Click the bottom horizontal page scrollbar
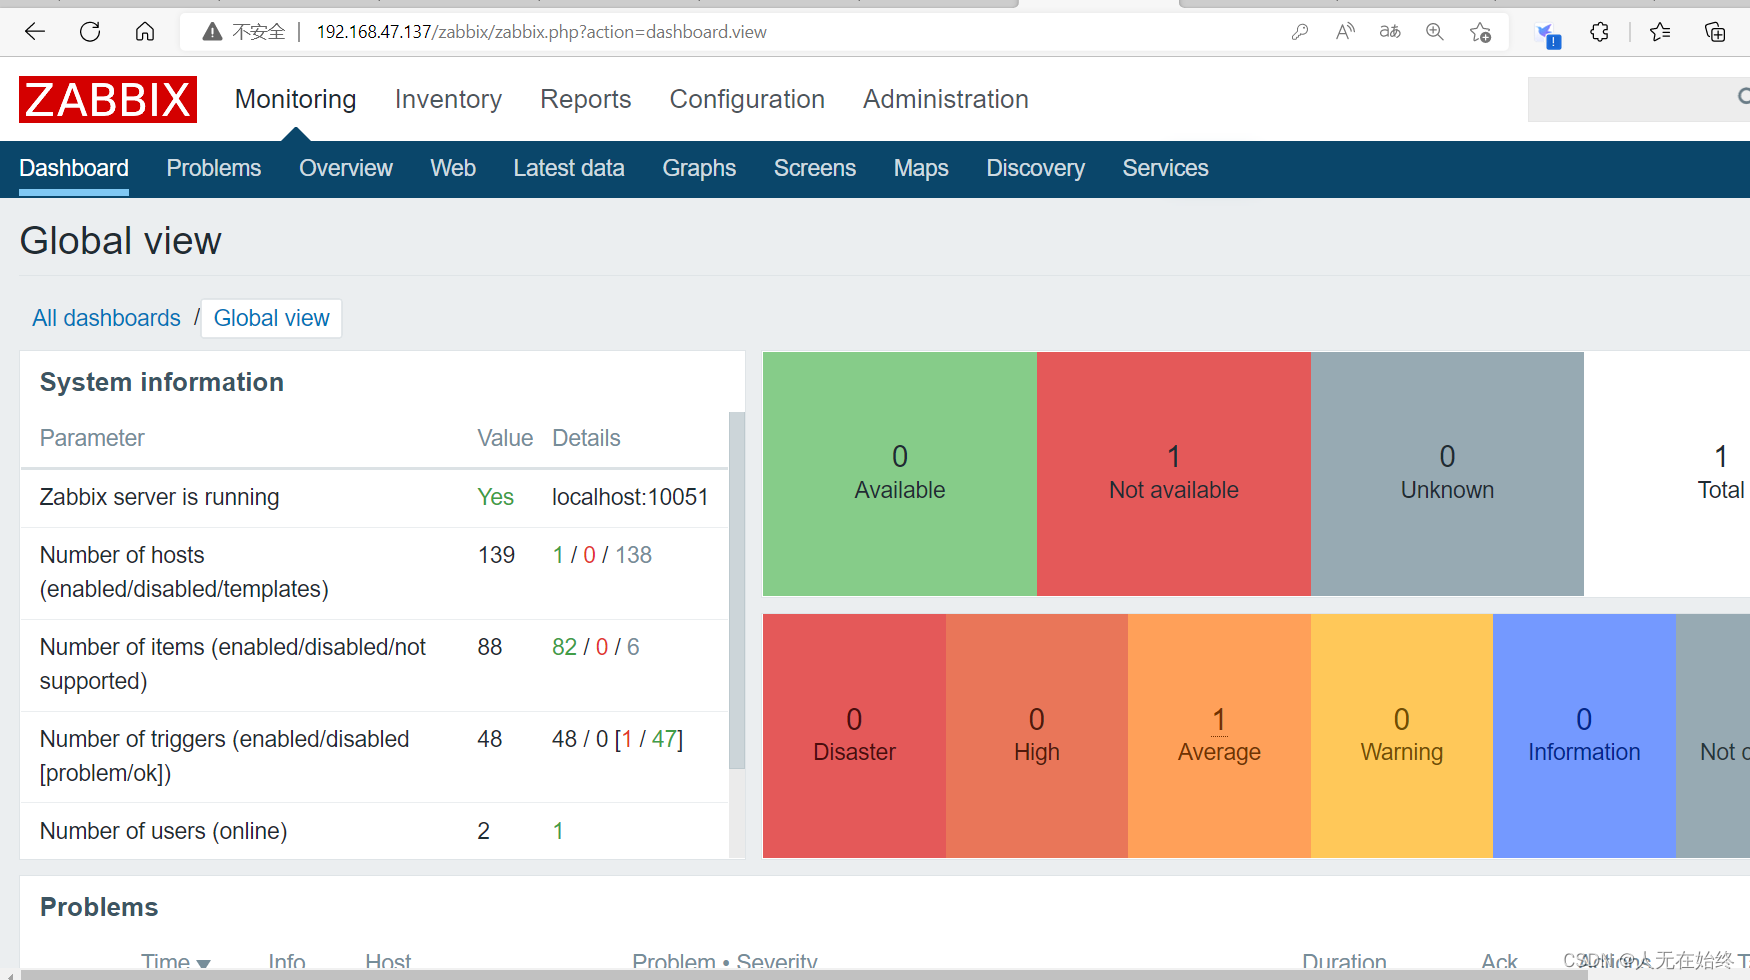The width and height of the screenshot is (1750, 980). pos(804,975)
